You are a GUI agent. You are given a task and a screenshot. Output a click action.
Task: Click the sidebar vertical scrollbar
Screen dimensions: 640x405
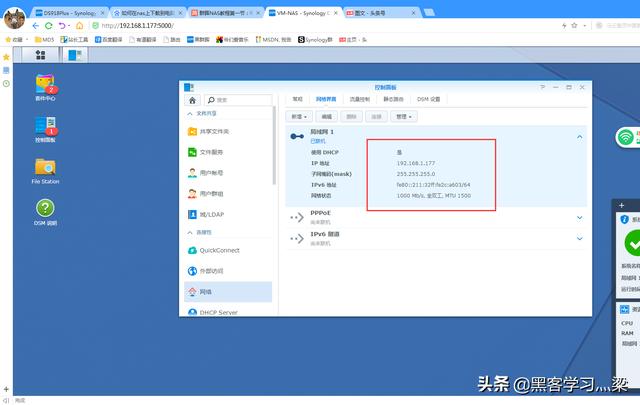pyautogui.click(x=274, y=145)
